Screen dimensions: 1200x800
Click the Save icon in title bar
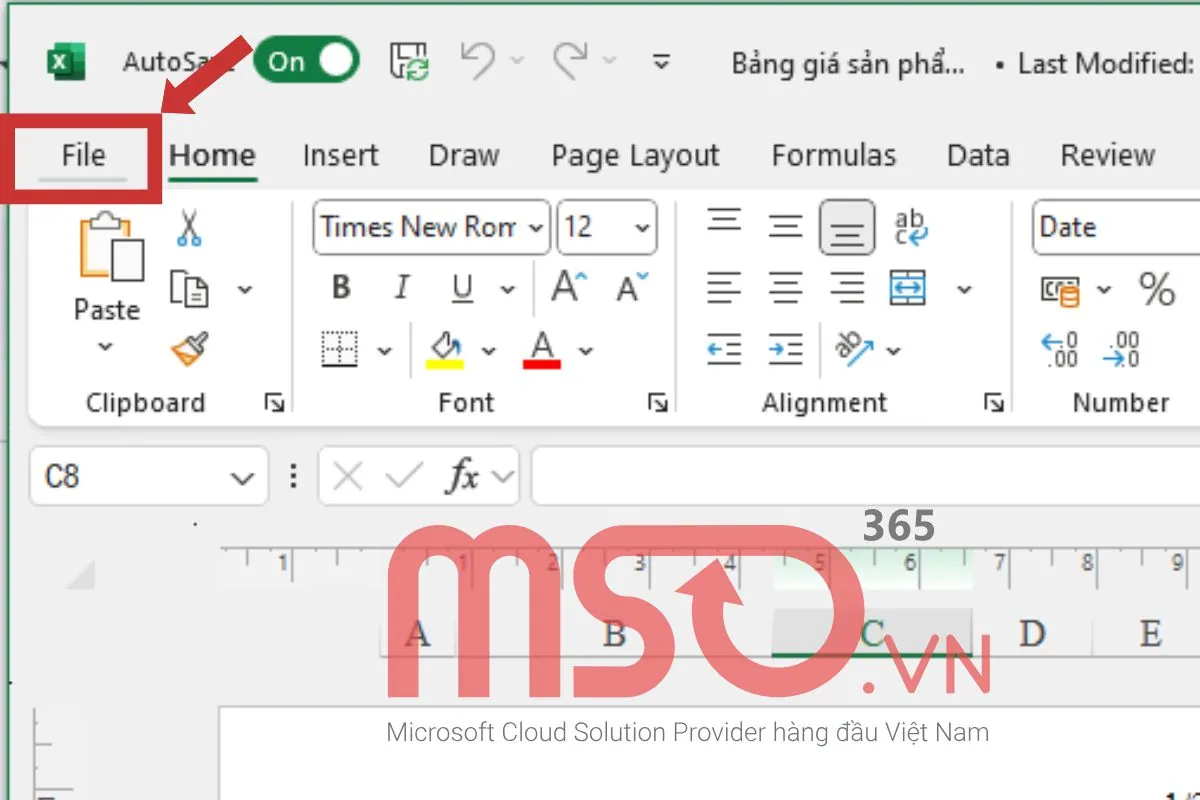pyautogui.click(x=410, y=62)
